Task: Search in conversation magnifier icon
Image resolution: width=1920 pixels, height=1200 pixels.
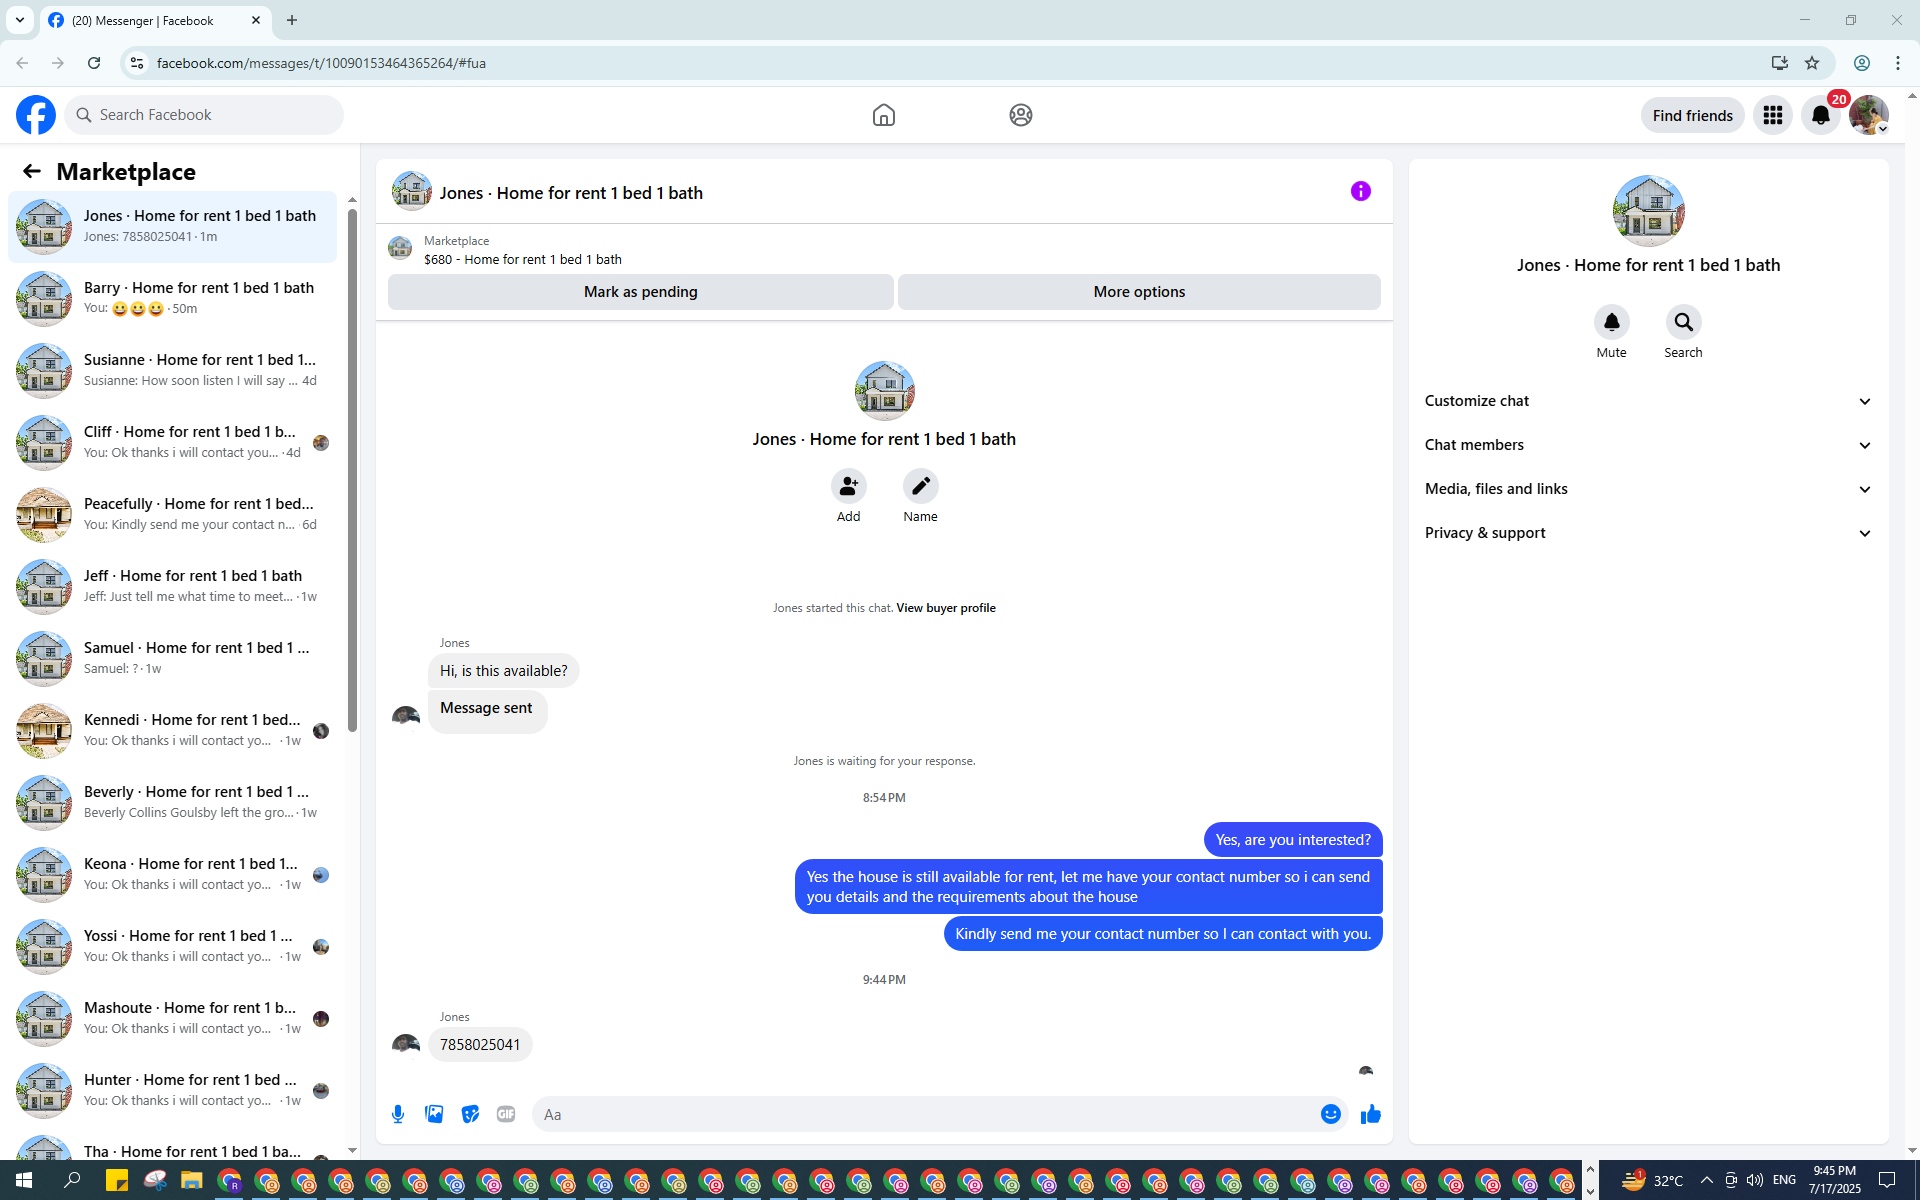Action: pos(1684,322)
